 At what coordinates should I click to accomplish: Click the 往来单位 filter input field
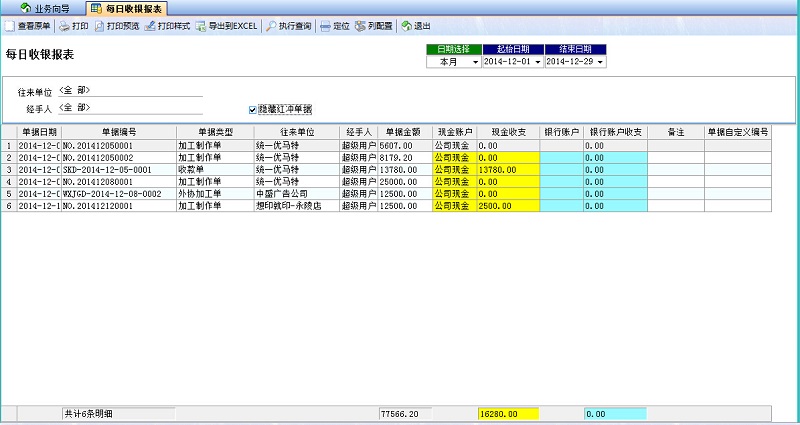coord(130,90)
